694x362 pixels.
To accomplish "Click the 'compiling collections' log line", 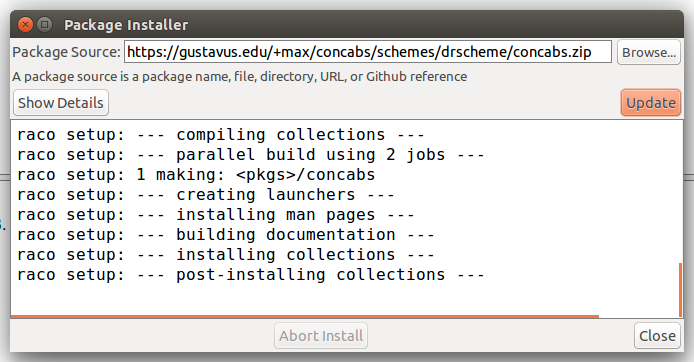I will tap(220, 135).
